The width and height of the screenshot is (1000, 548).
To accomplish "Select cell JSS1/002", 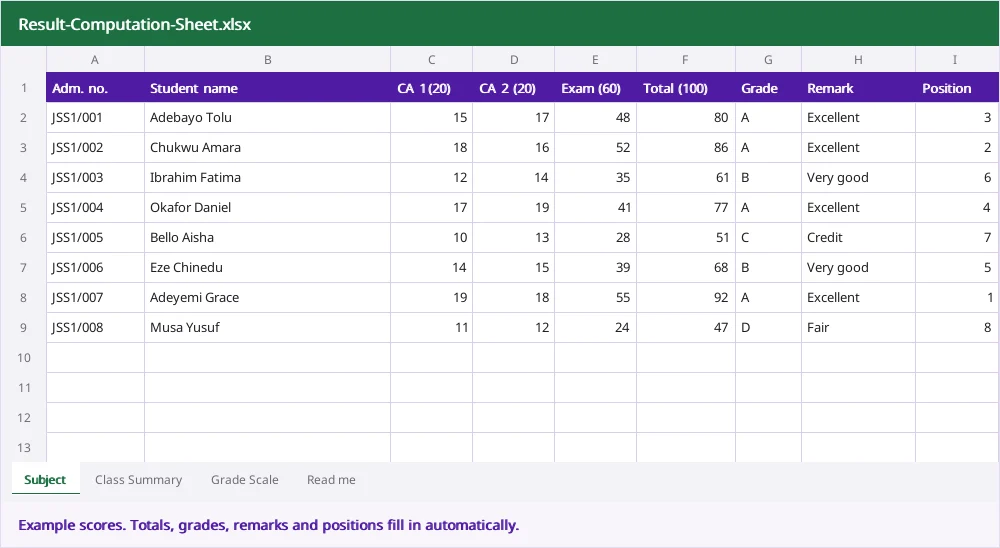I will [95, 147].
